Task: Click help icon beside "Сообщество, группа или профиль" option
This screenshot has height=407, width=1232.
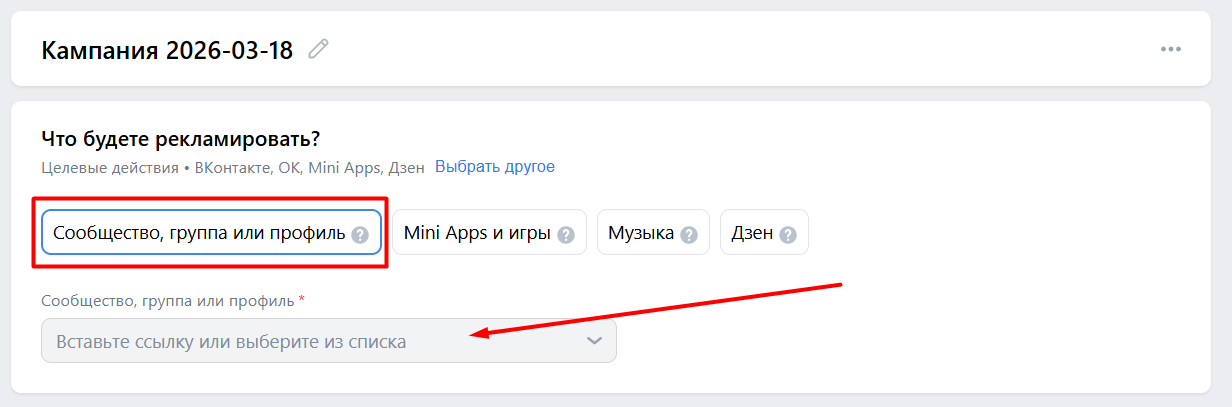Action: [360, 235]
